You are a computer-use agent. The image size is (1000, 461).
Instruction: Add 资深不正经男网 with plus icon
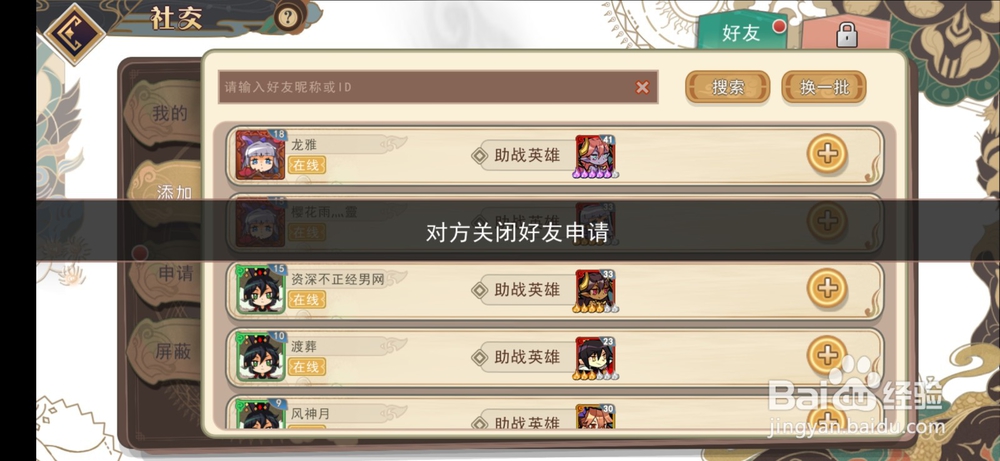click(827, 288)
